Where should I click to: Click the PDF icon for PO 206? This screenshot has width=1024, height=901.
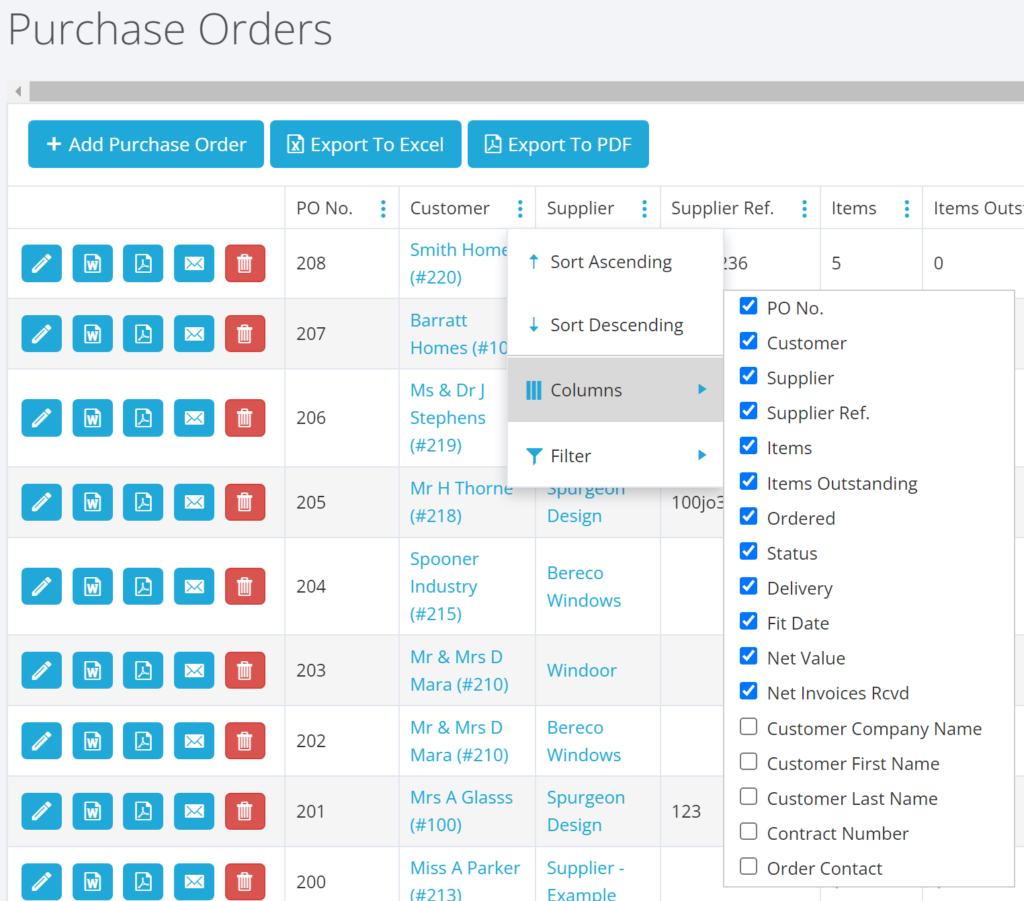pos(143,418)
